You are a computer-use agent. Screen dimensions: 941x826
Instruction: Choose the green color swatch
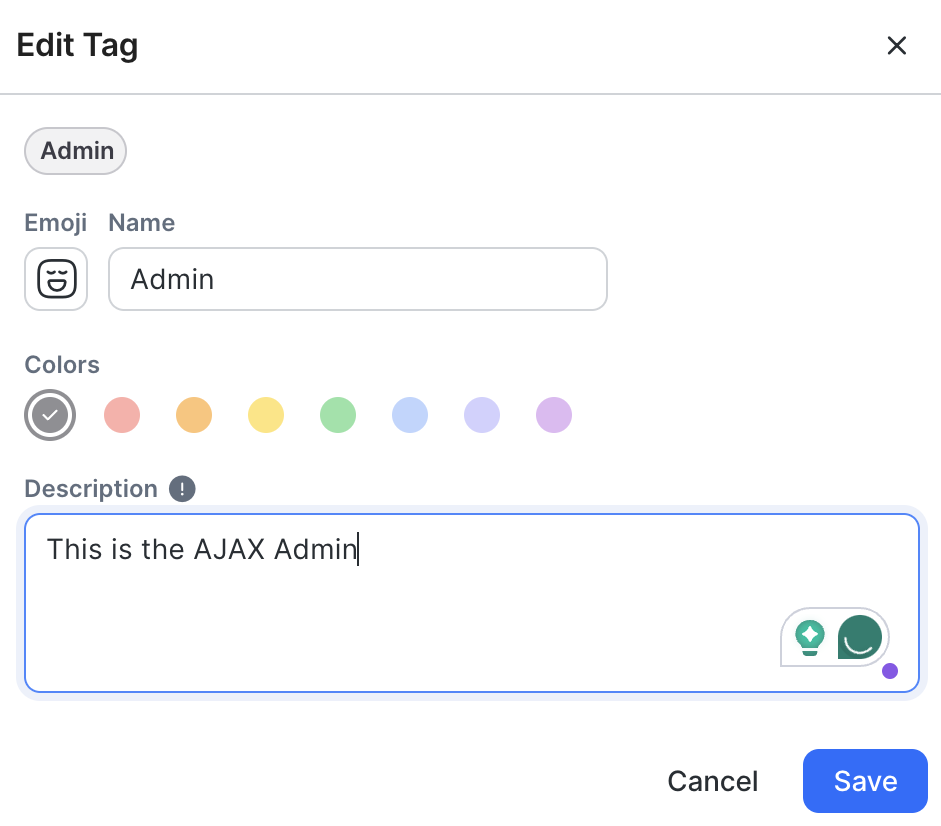(338, 415)
